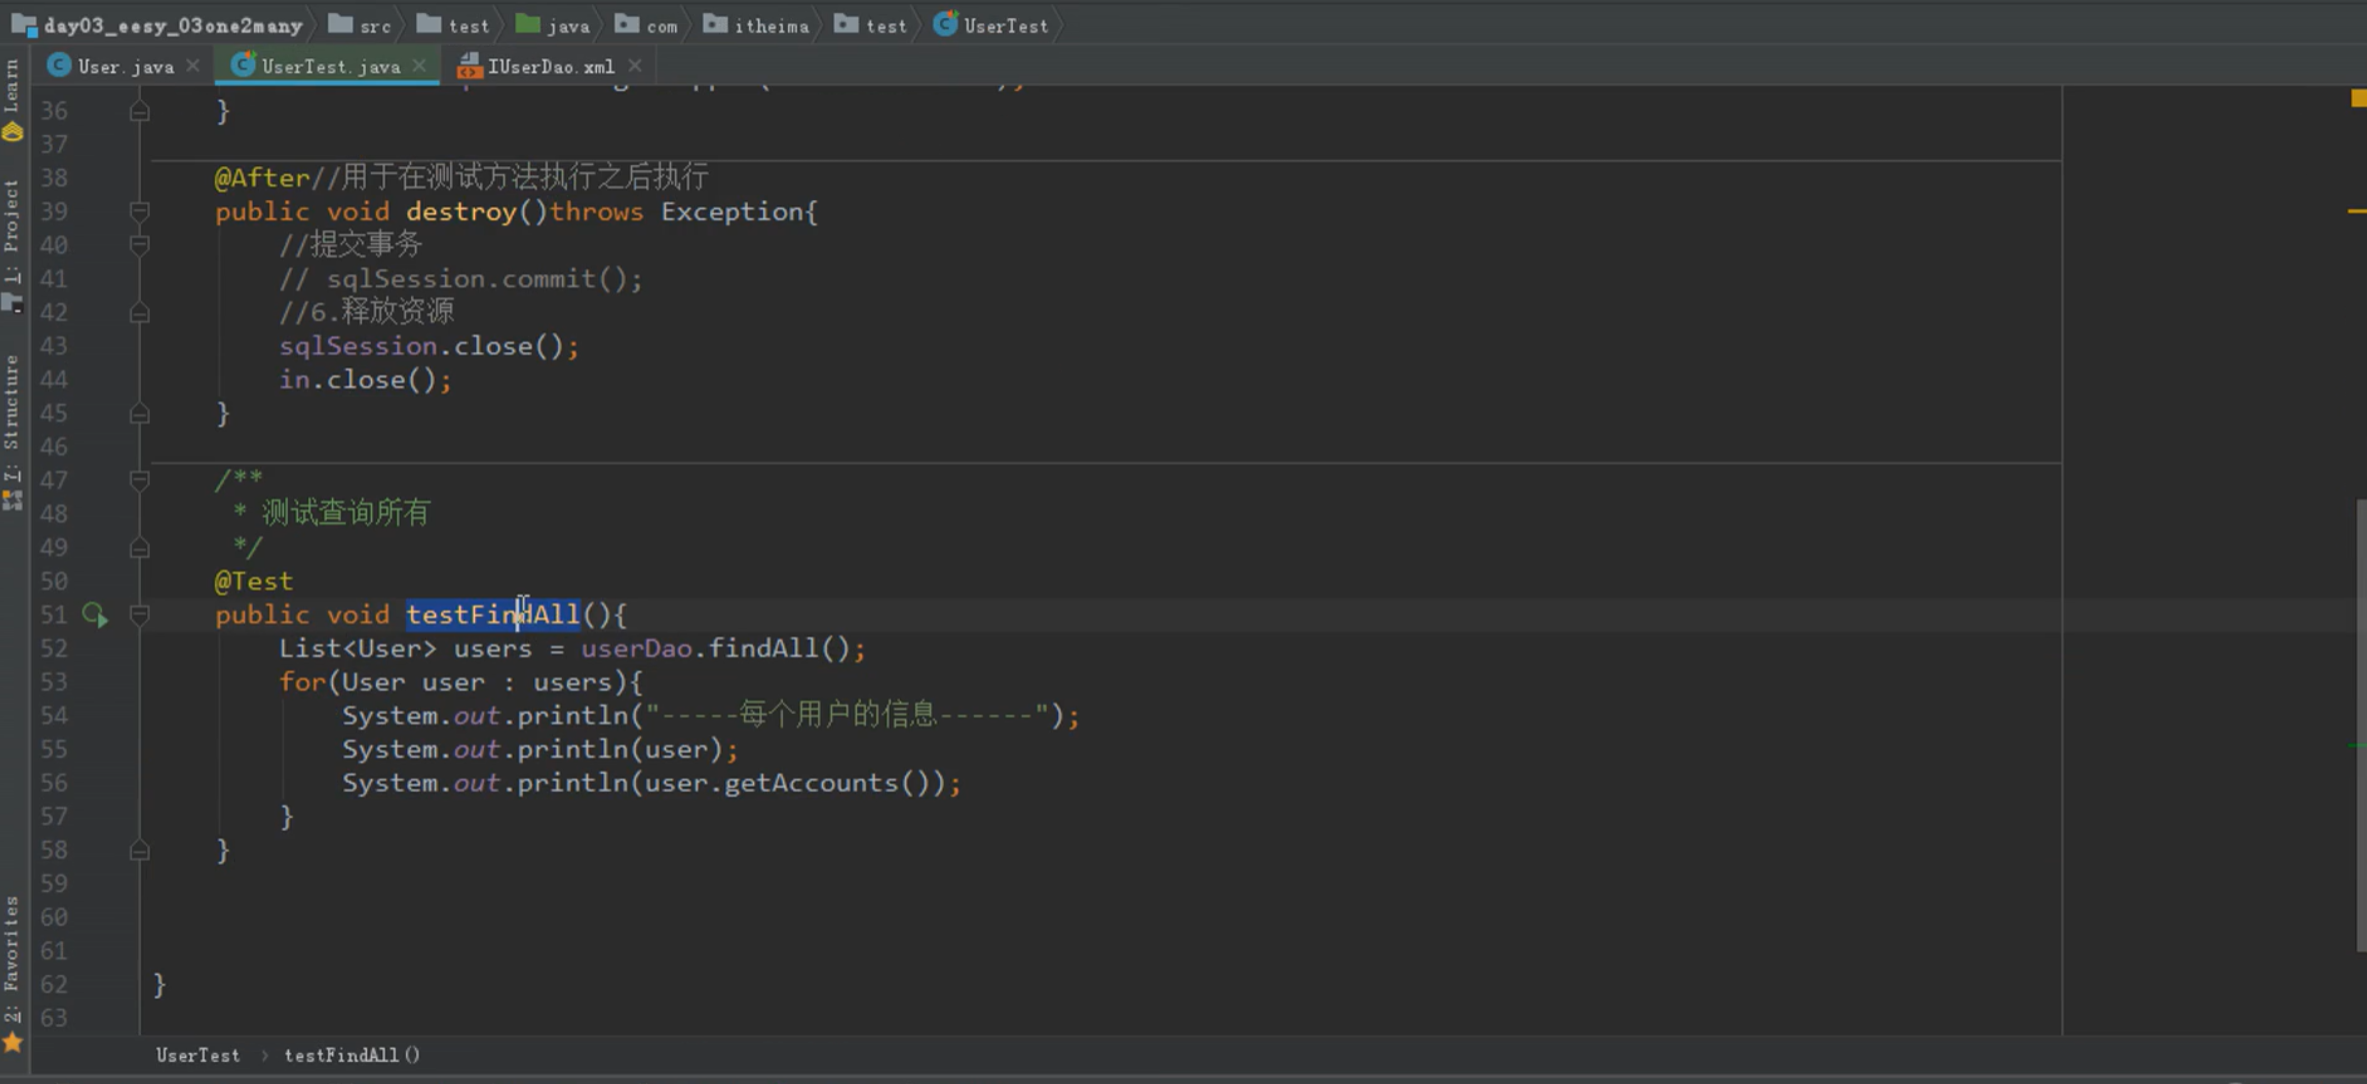Collapse the testFindAll method fold marker
This screenshot has width=2367, height=1084.
pos(140,614)
